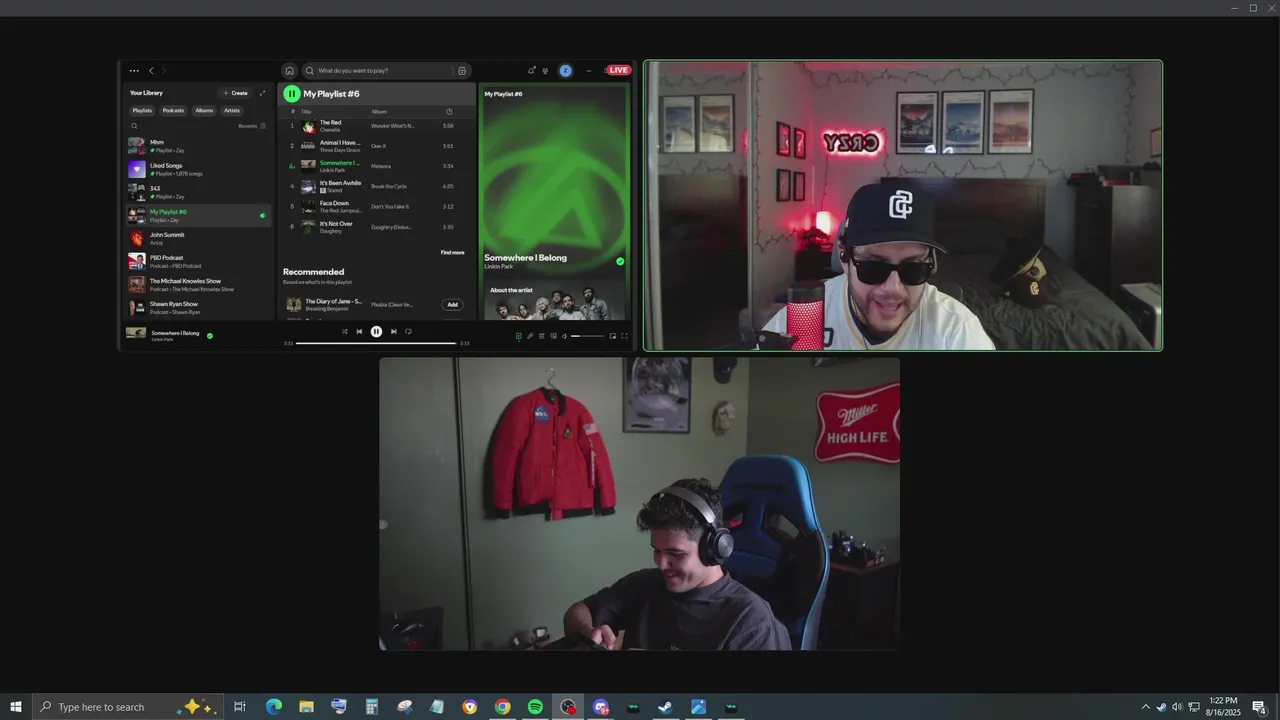
Task: Open the Mhm playlist in the library
Action: pyautogui.click(x=198, y=146)
